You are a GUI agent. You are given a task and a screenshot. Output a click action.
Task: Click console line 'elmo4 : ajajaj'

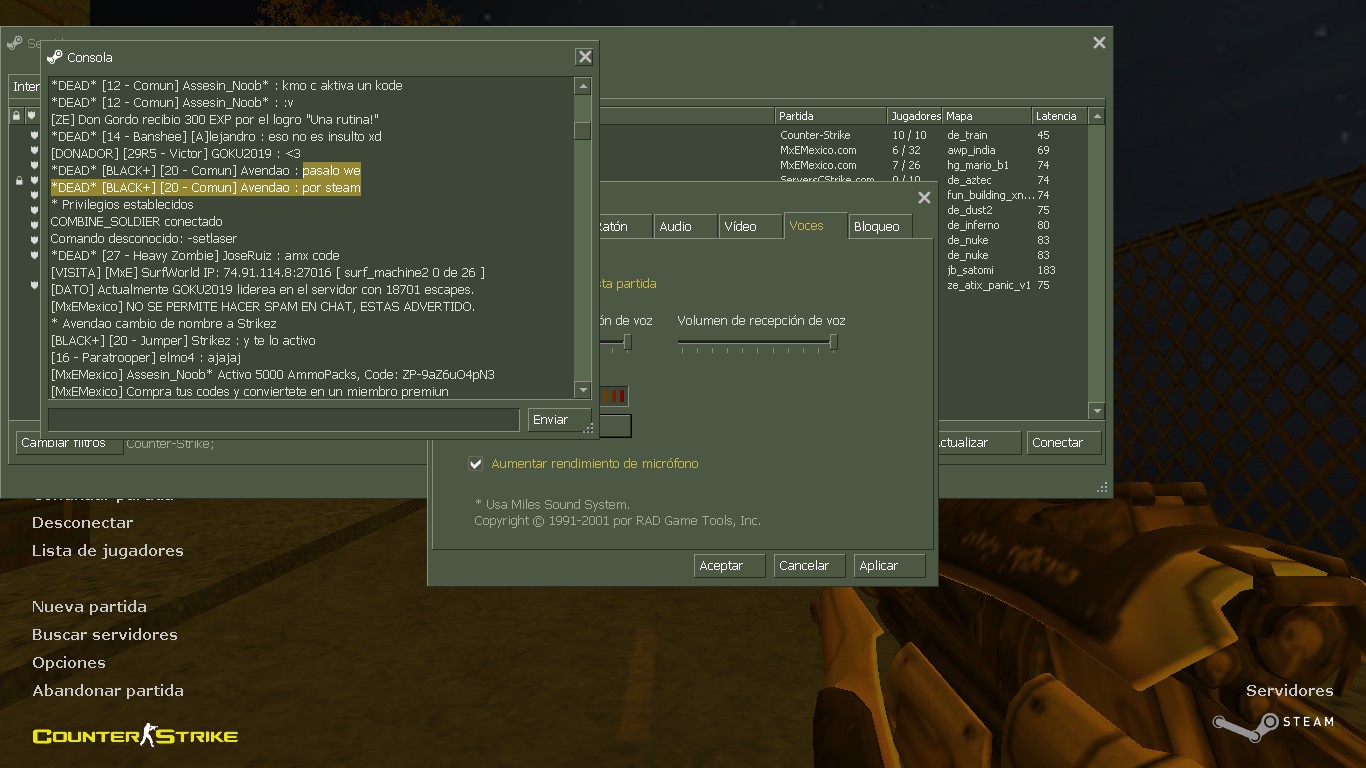146,358
